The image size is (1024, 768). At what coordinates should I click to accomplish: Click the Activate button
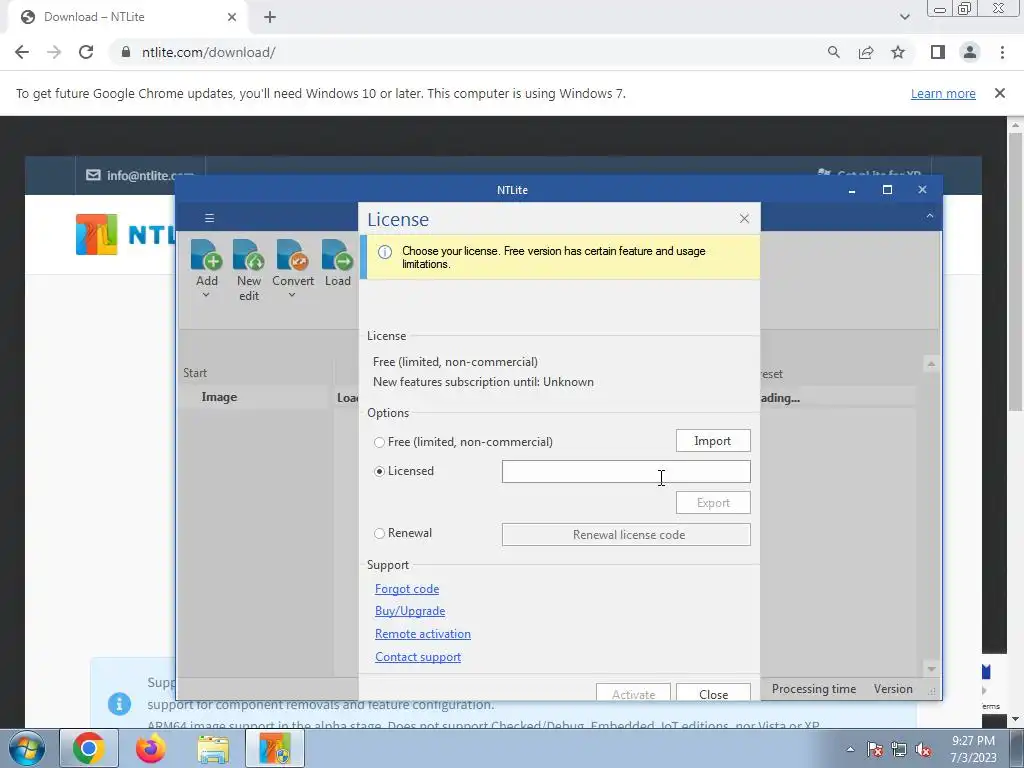(x=633, y=693)
